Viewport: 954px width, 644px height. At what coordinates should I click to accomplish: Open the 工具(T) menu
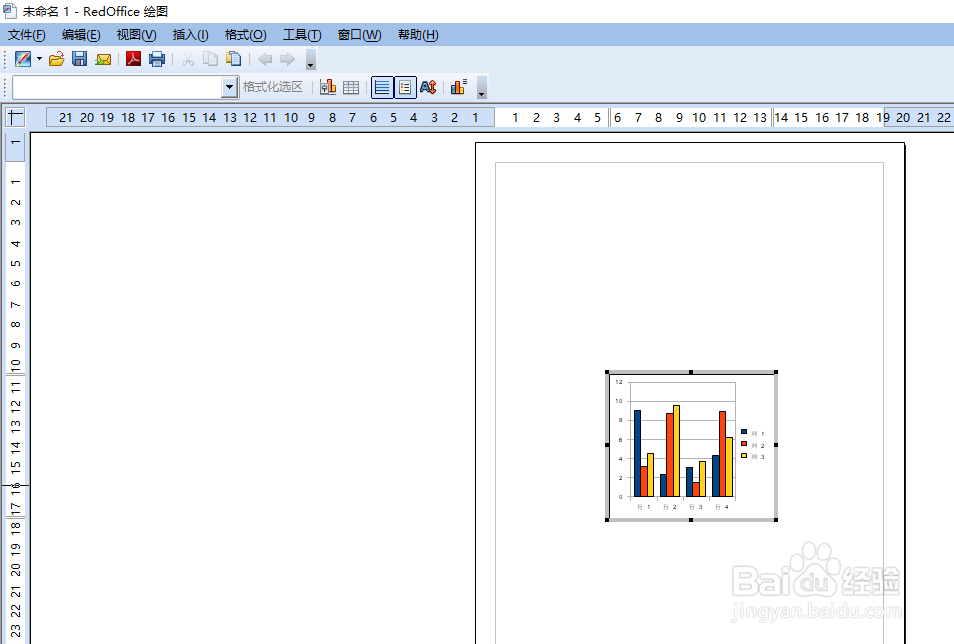point(302,35)
